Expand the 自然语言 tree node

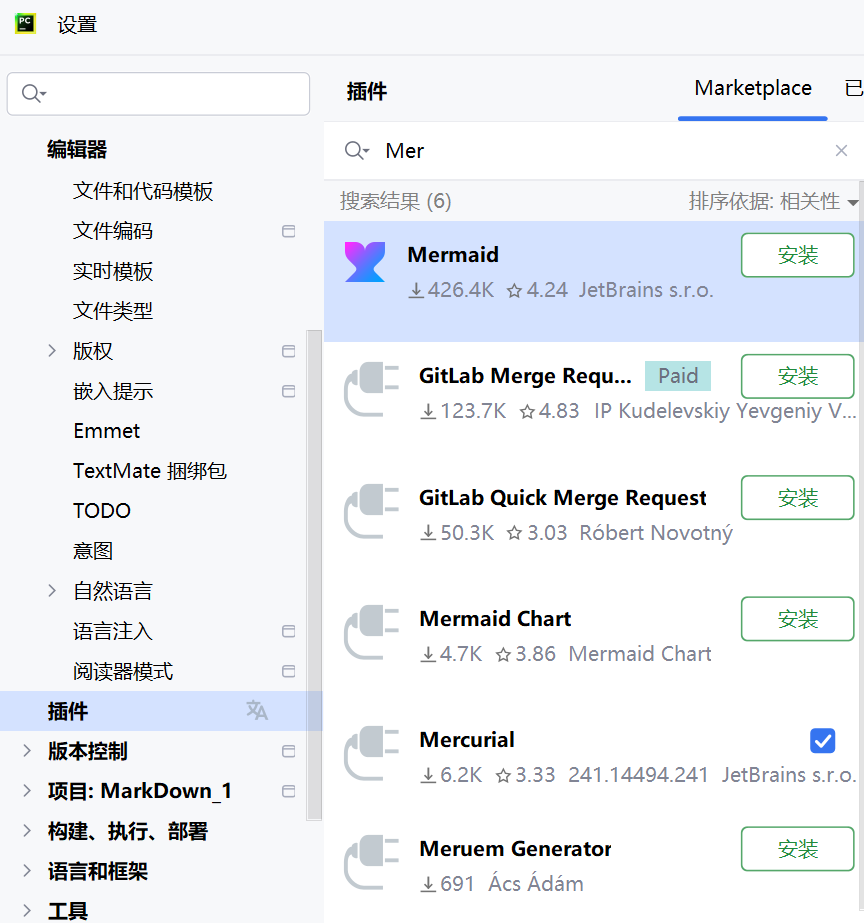tap(52, 591)
